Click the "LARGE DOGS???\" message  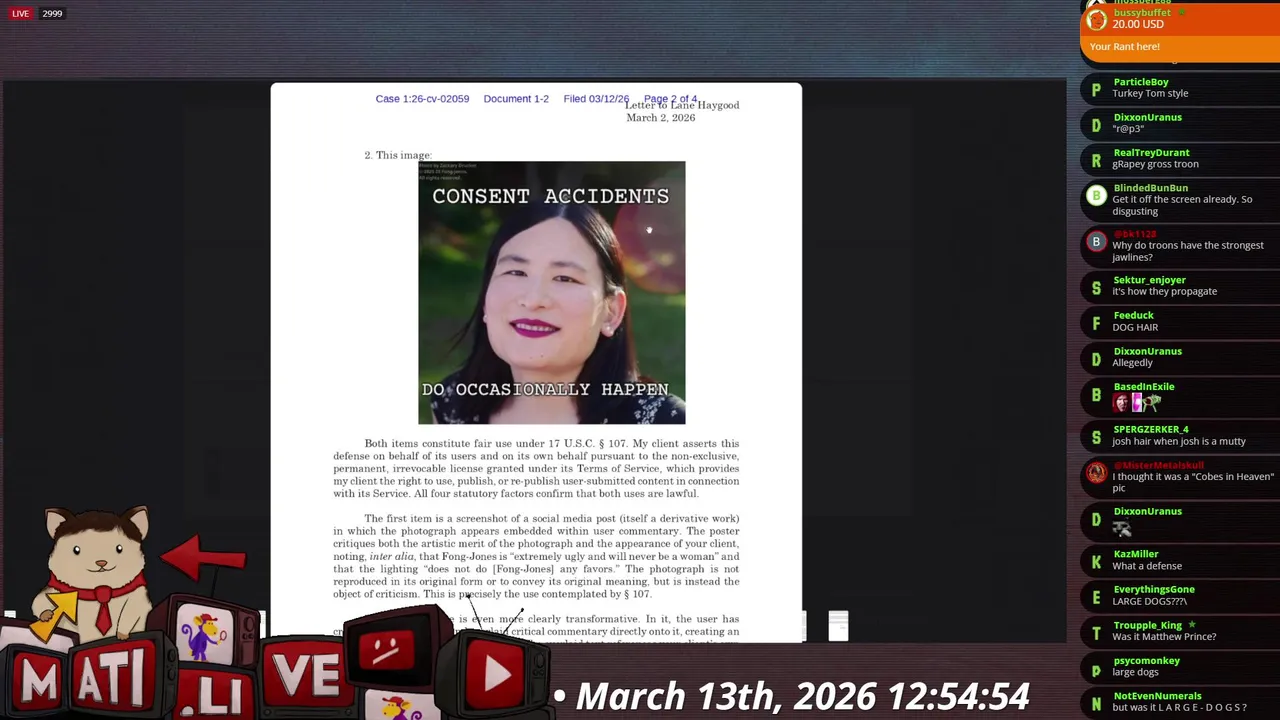pos(1151,601)
